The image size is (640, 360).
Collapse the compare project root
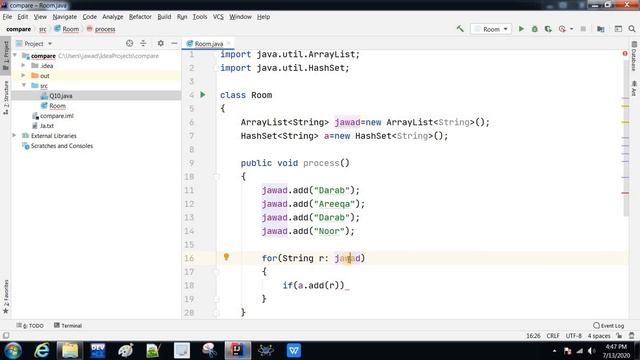click(x=15, y=56)
